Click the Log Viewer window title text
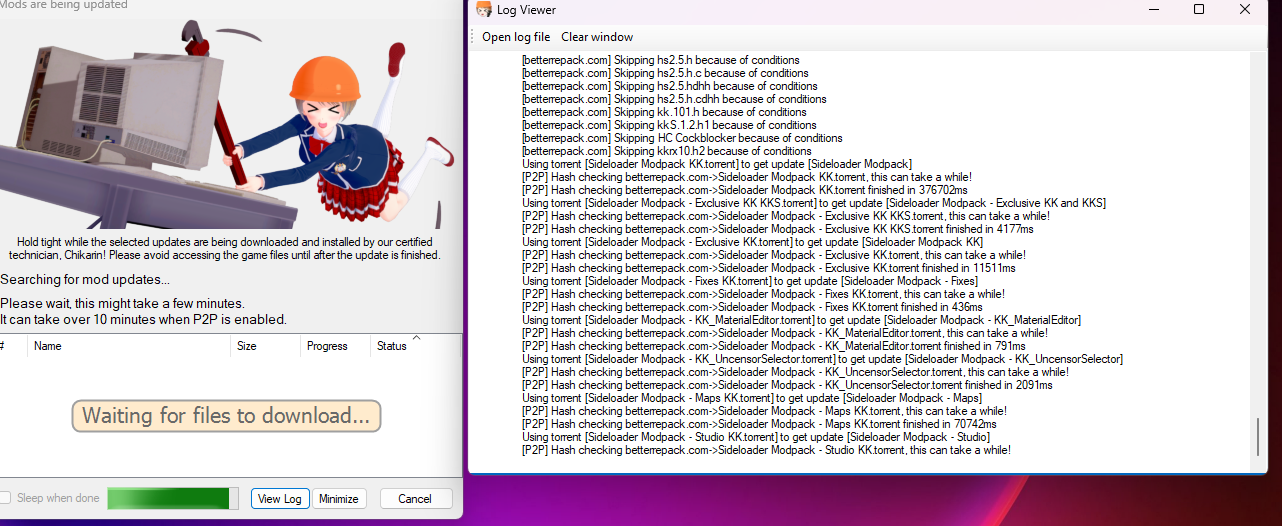The image size is (1282, 526). tap(526, 10)
